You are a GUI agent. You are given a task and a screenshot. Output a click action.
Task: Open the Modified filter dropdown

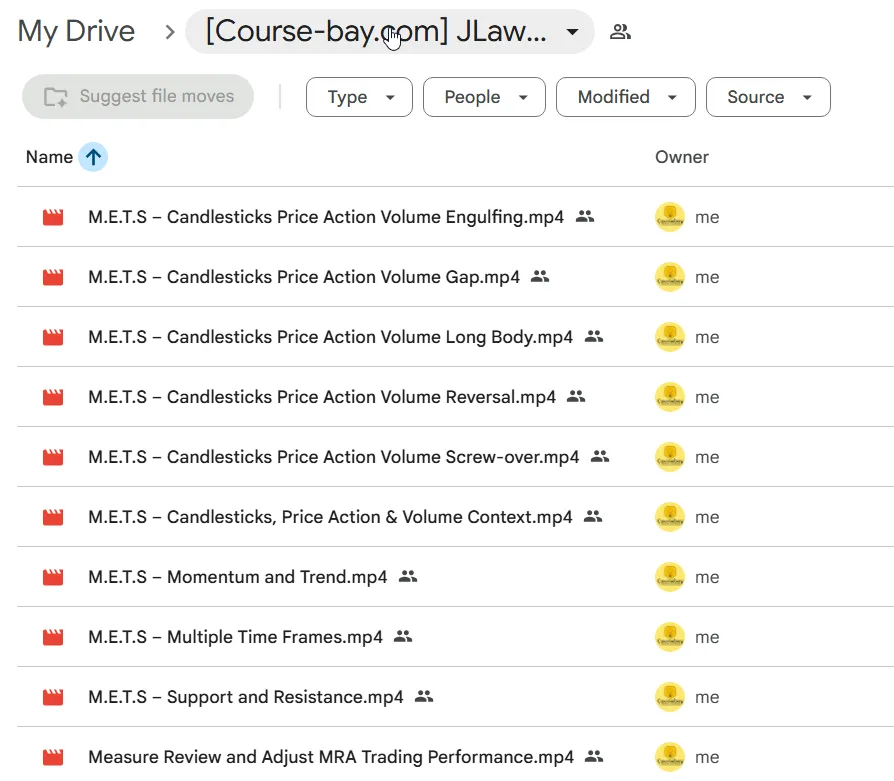pos(625,97)
